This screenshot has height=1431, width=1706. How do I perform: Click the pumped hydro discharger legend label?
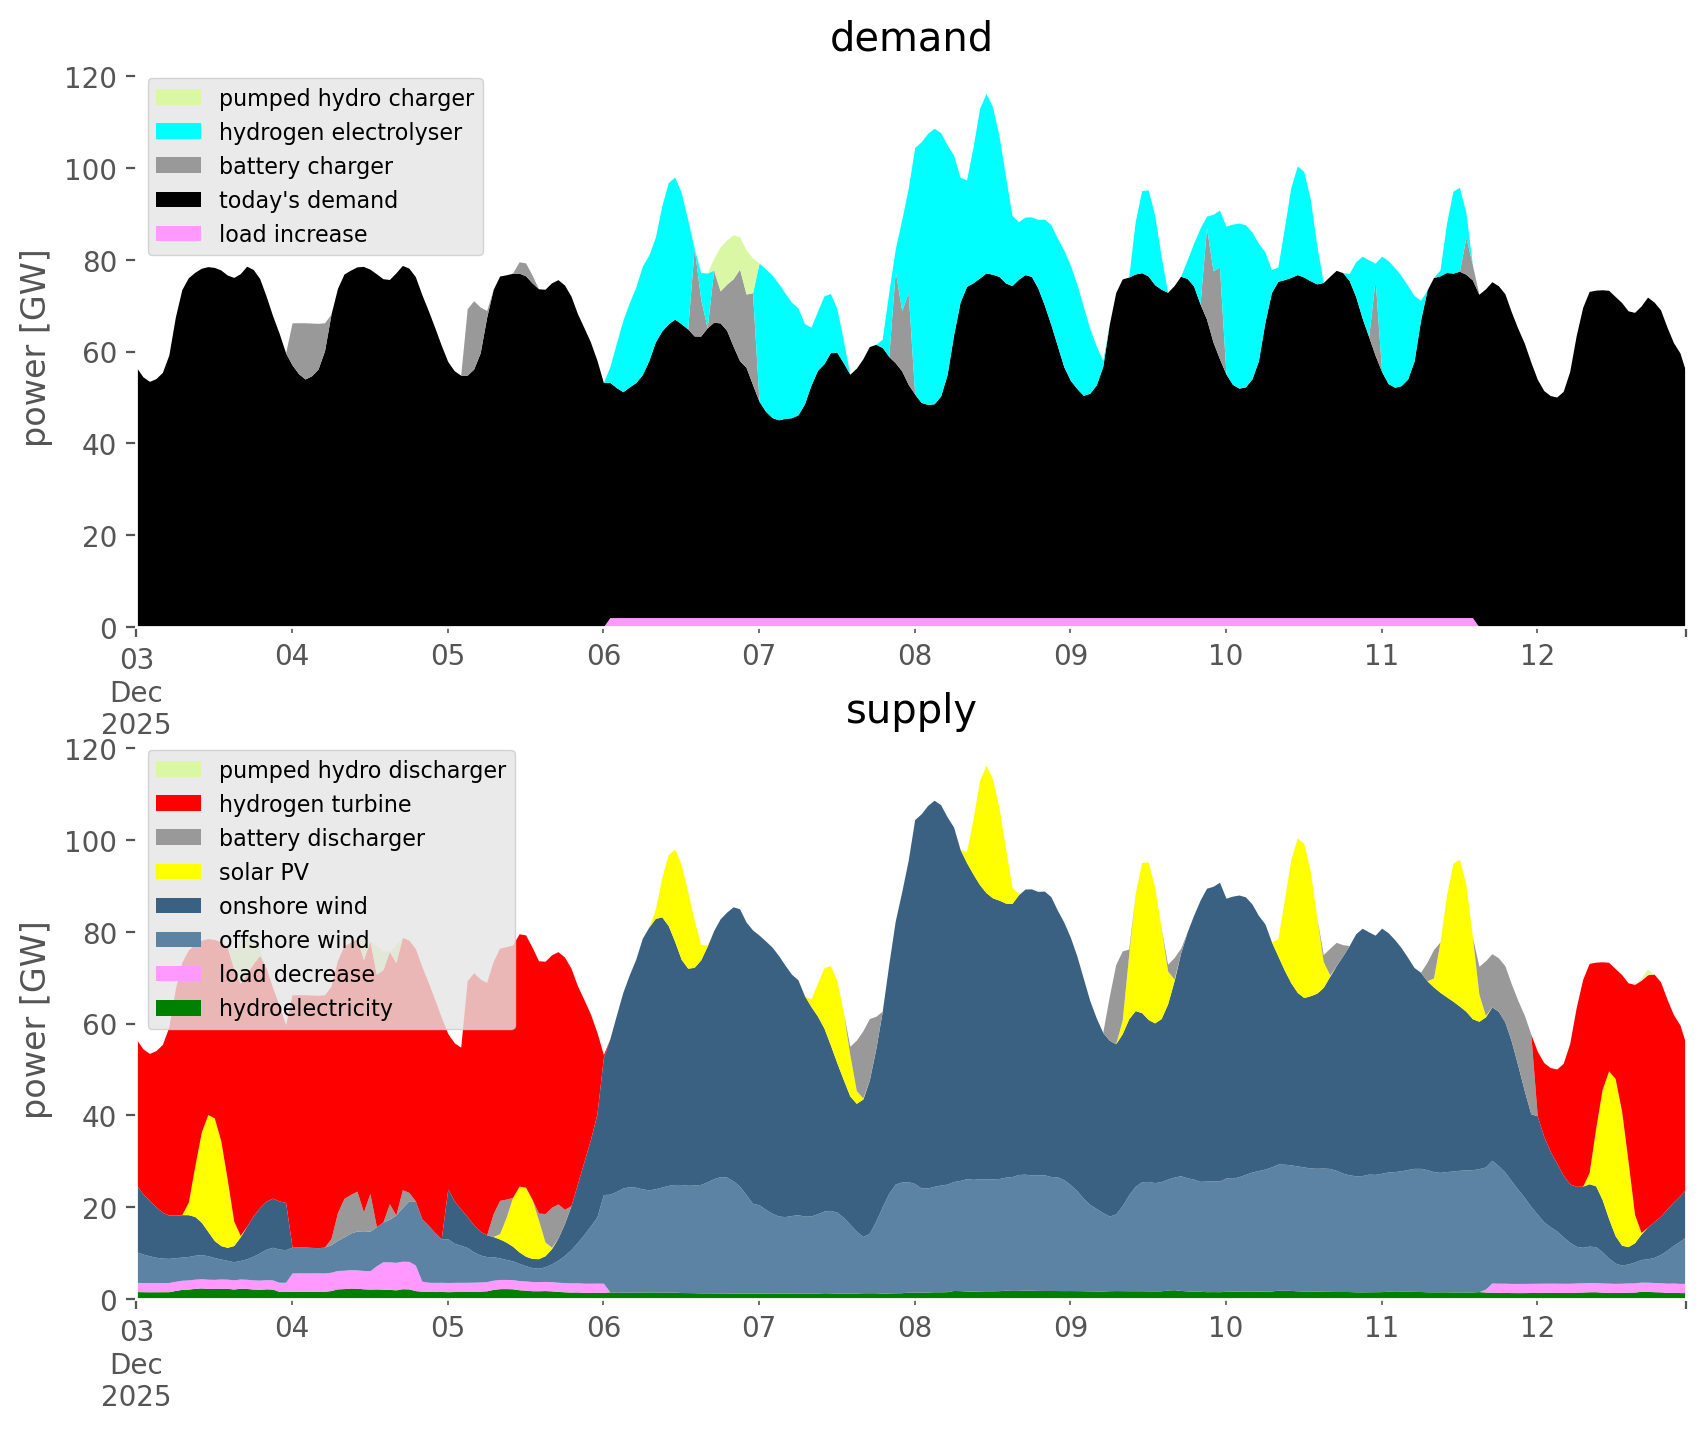tap(362, 770)
